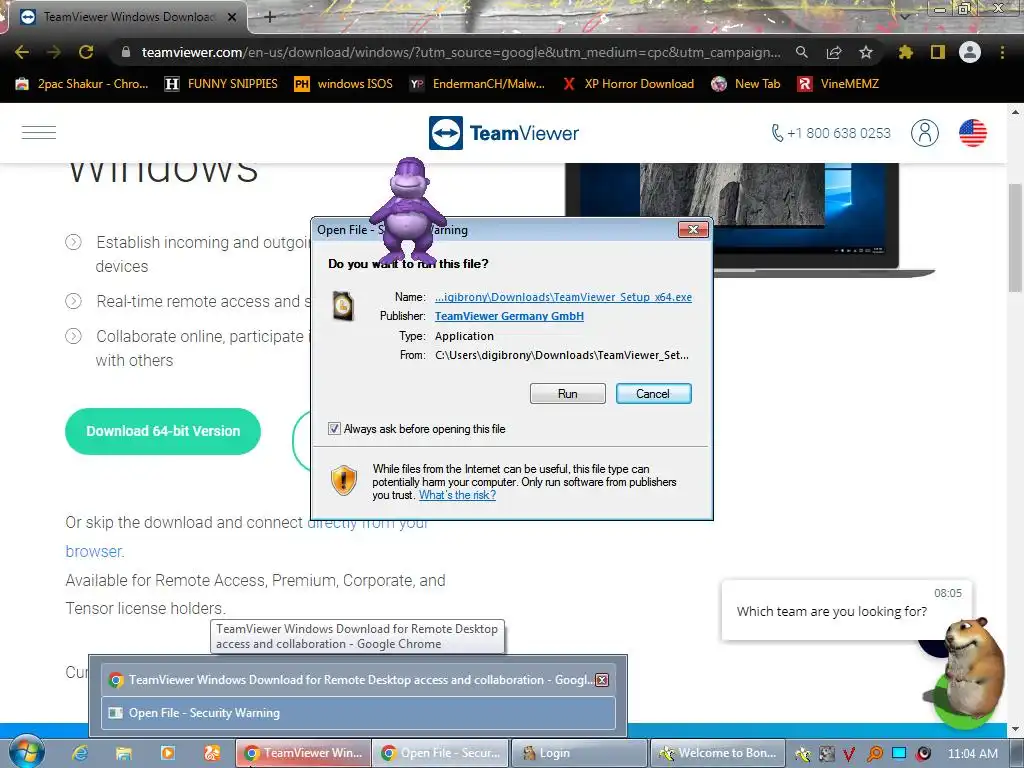Screen dimensions: 1024x768
Task: Switch to Welcome to Bon... taskbar button
Action: [x=717, y=753]
